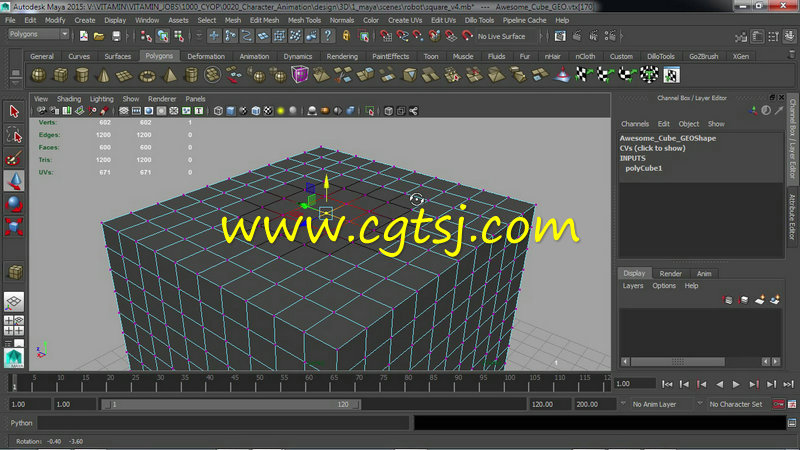
Task: Click frame 60 on the time slider
Action: (309, 382)
